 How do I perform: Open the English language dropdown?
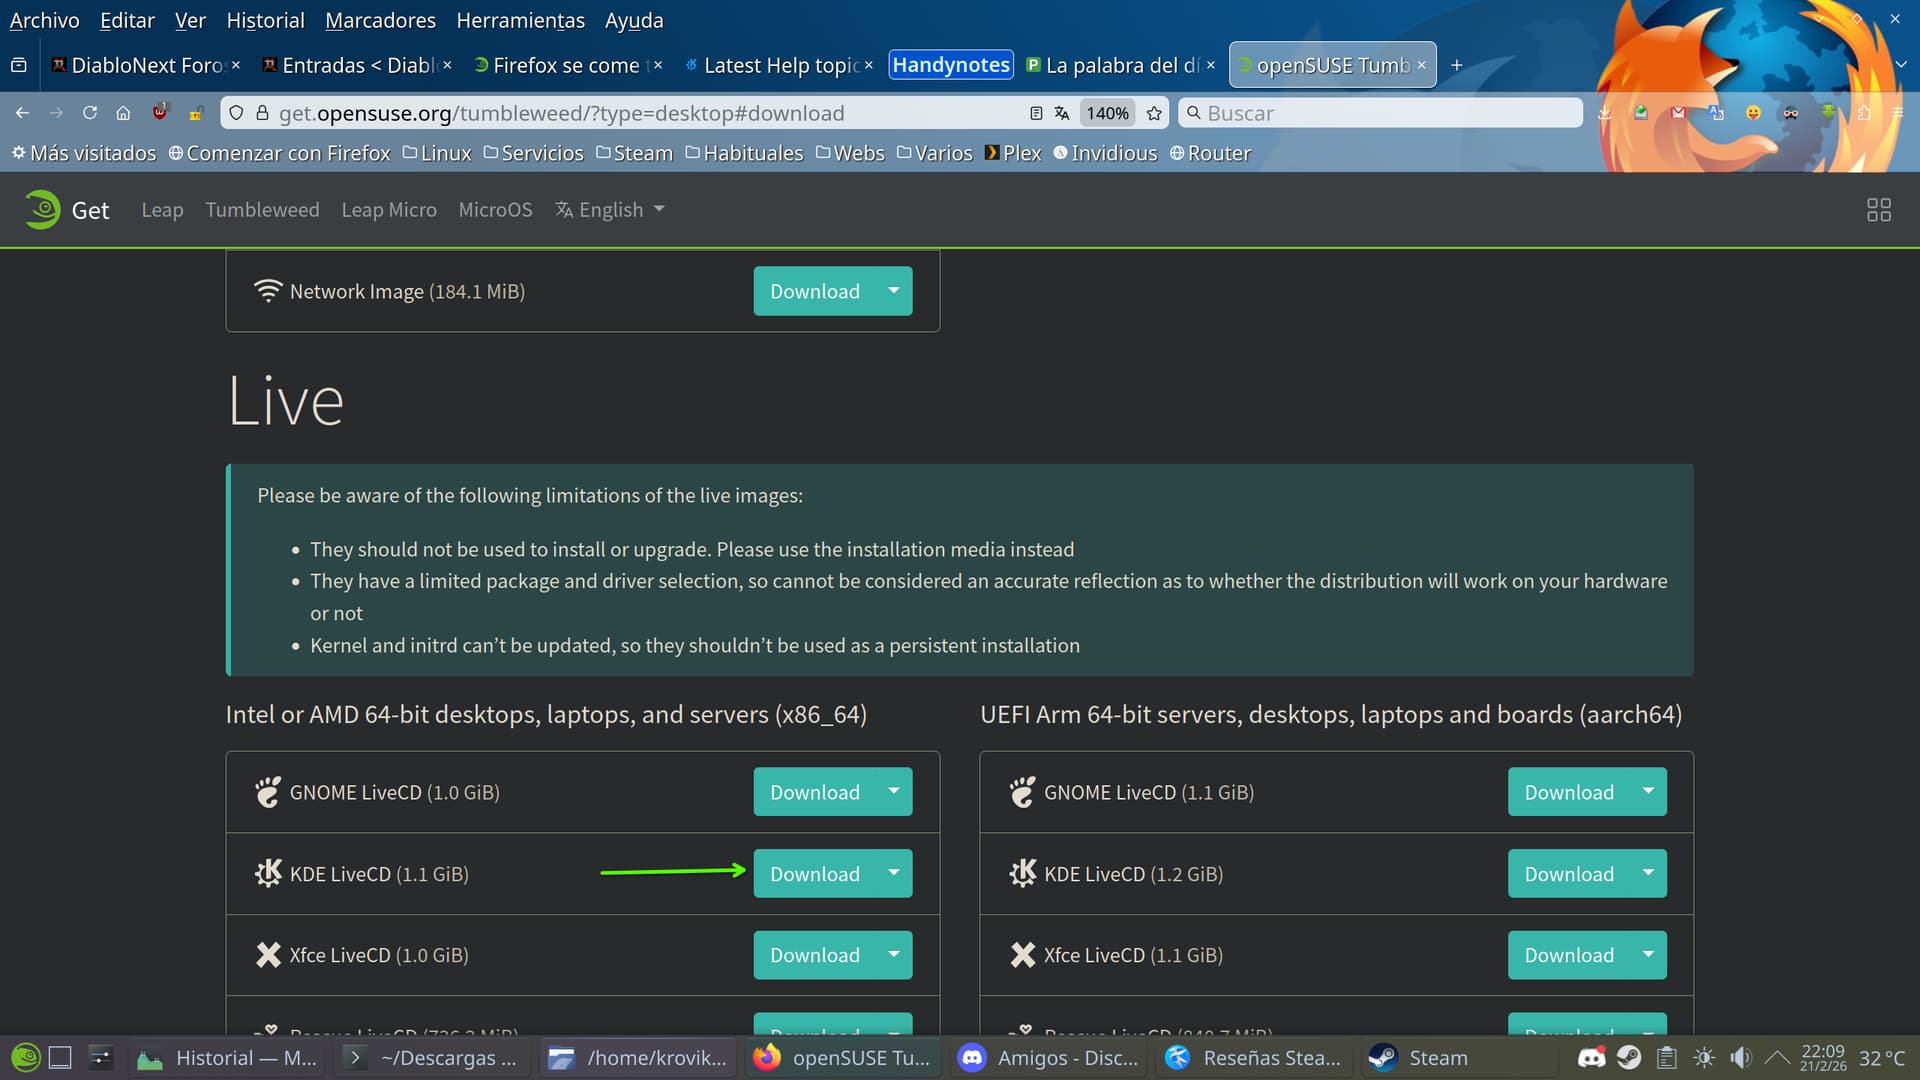610,210
